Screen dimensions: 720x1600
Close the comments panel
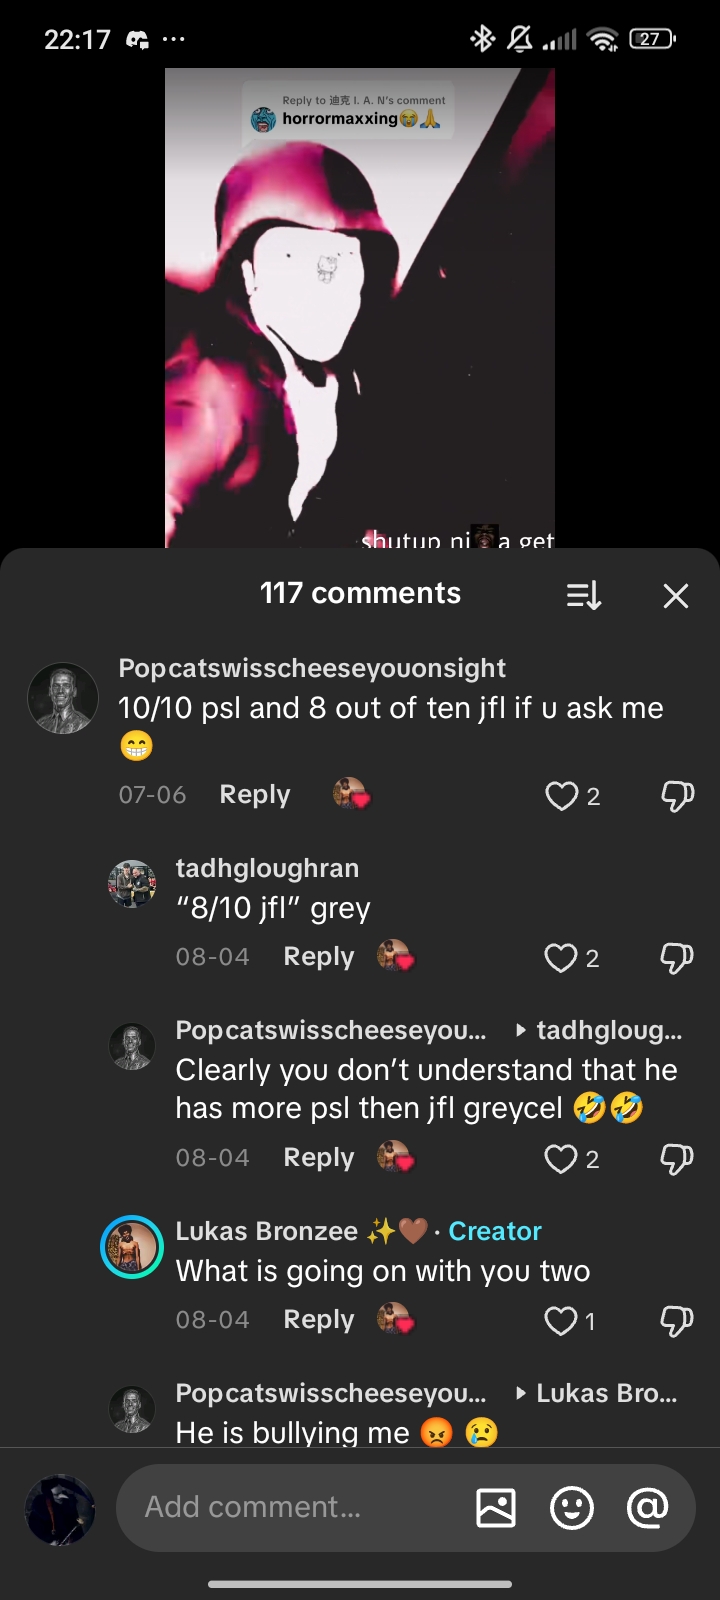point(676,596)
